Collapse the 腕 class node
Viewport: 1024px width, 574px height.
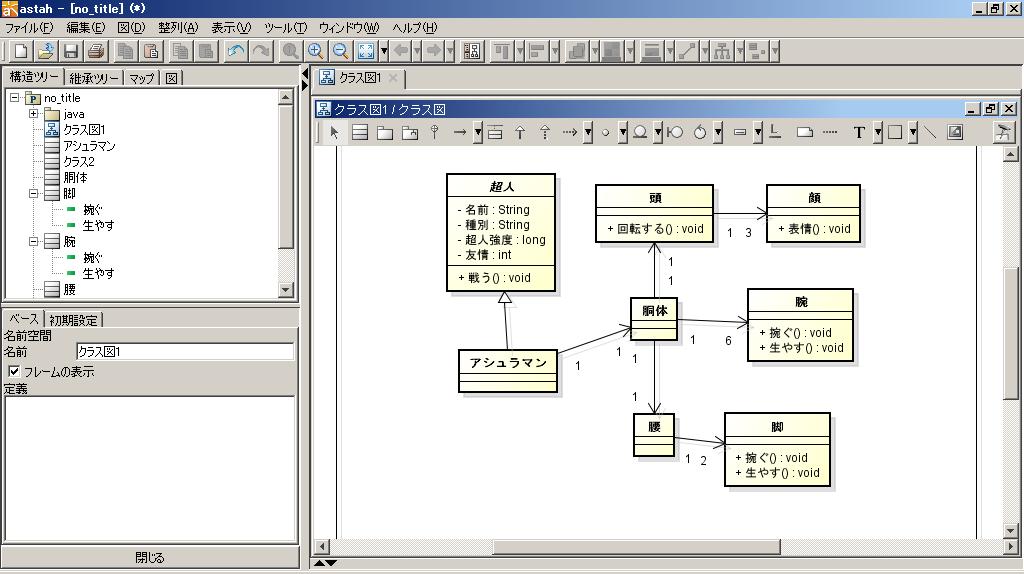33,242
